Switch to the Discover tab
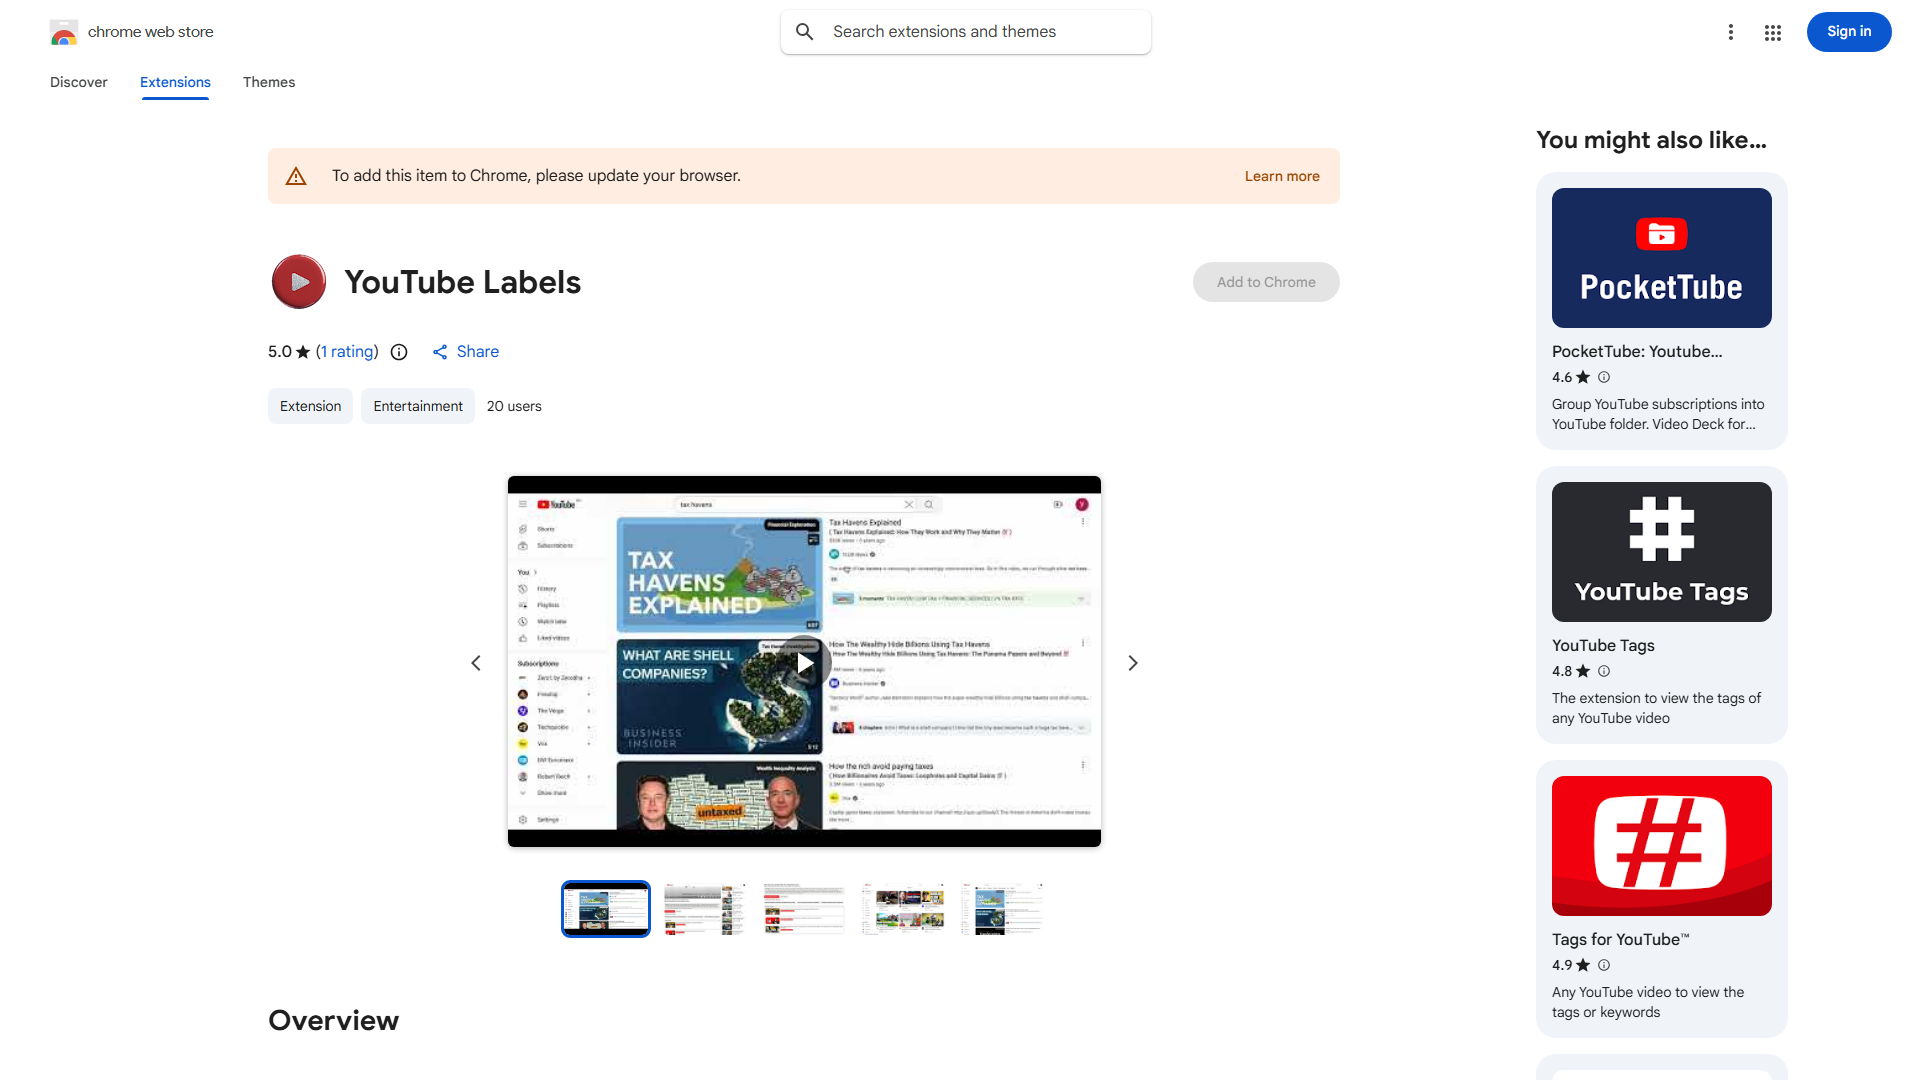Screen dimensions: 1920x1080 [x=78, y=82]
